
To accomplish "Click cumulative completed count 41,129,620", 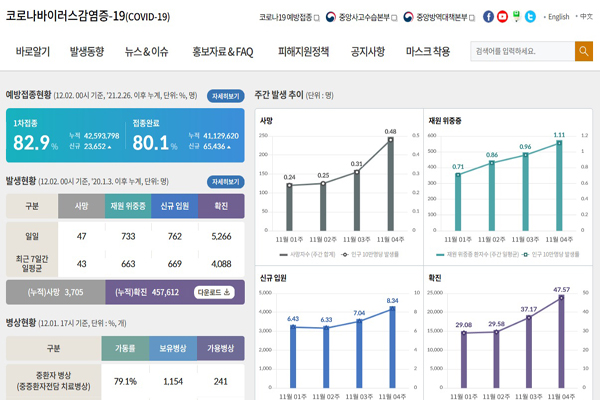I will (221, 136).
